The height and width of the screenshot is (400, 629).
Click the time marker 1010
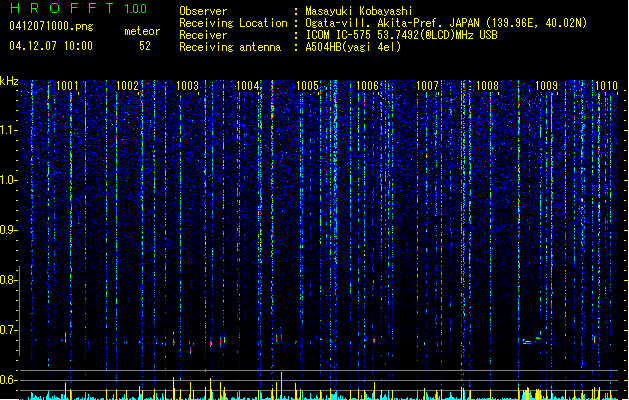606,86
